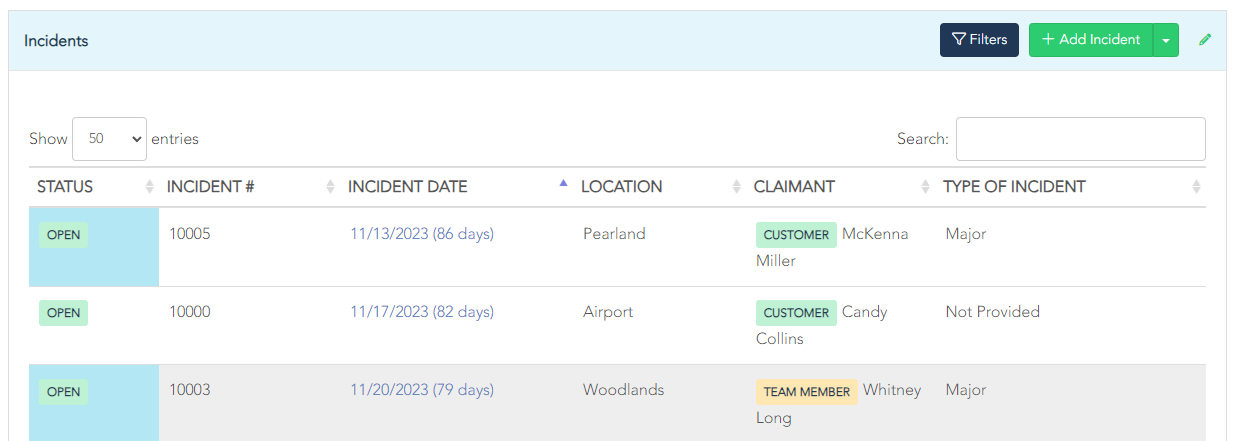1235x441 pixels.
Task: Open incident dated 11/13/2023 (86 days)
Action: tap(422, 234)
